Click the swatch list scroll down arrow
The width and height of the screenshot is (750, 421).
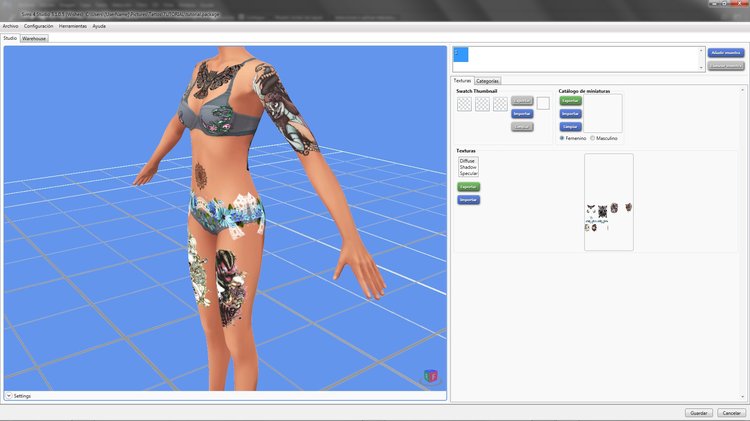pyautogui.click(x=701, y=68)
